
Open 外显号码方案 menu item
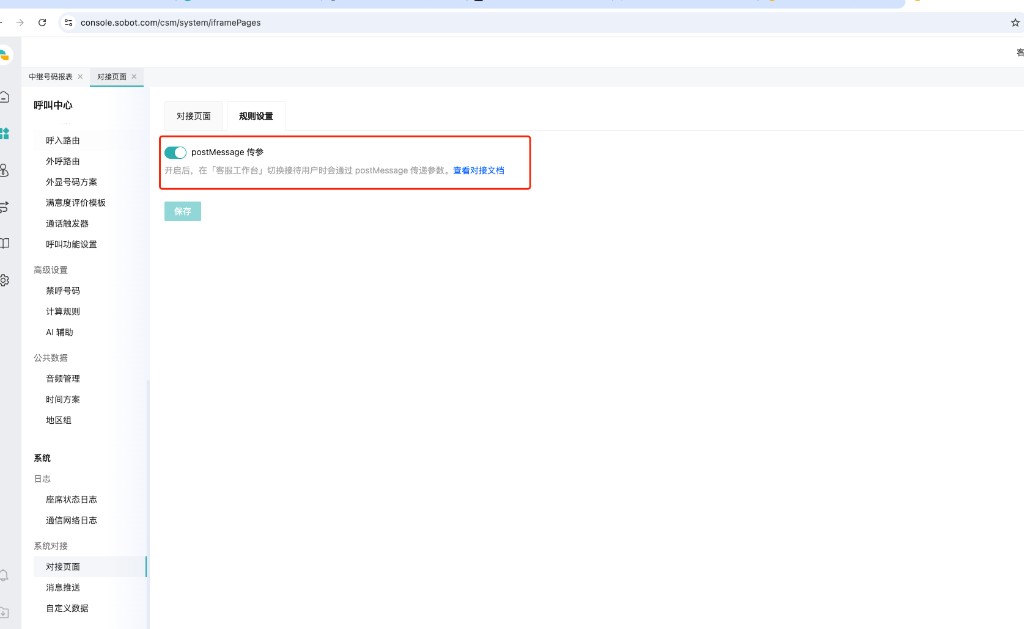point(71,182)
